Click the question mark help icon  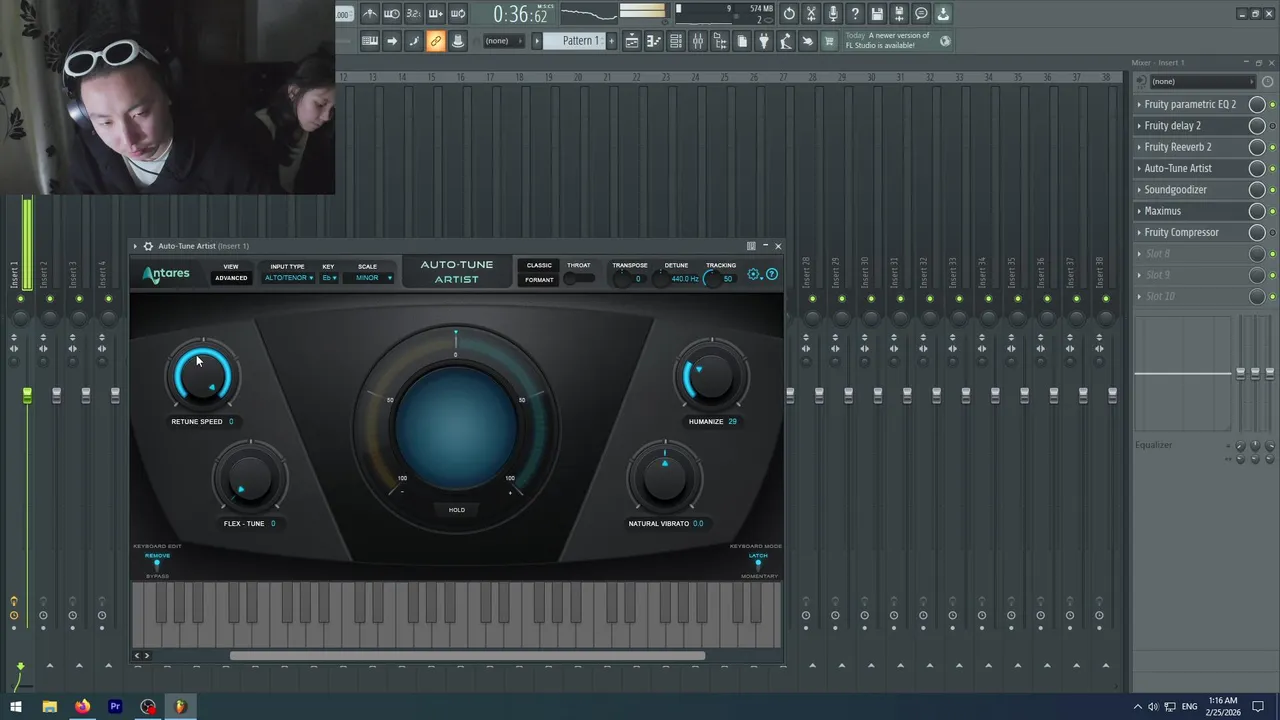point(855,14)
